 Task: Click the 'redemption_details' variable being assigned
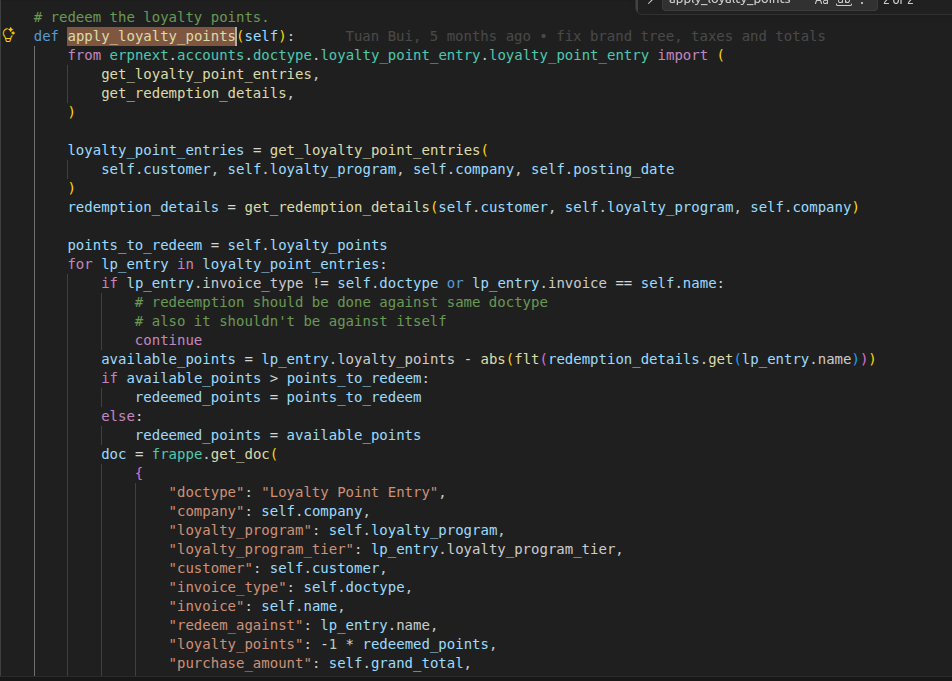click(x=143, y=207)
